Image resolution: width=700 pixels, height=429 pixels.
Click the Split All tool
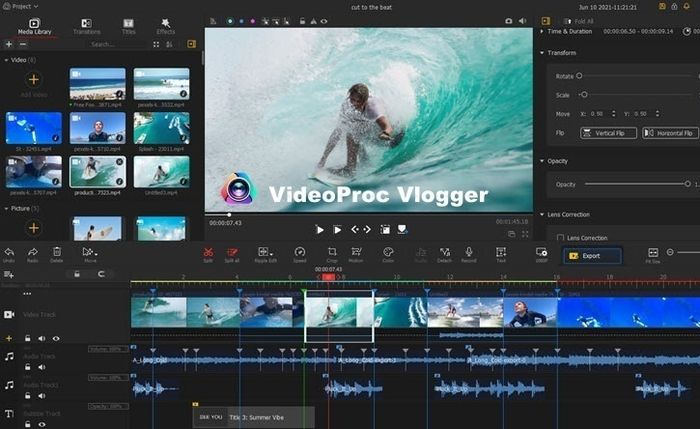click(x=232, y=255)
